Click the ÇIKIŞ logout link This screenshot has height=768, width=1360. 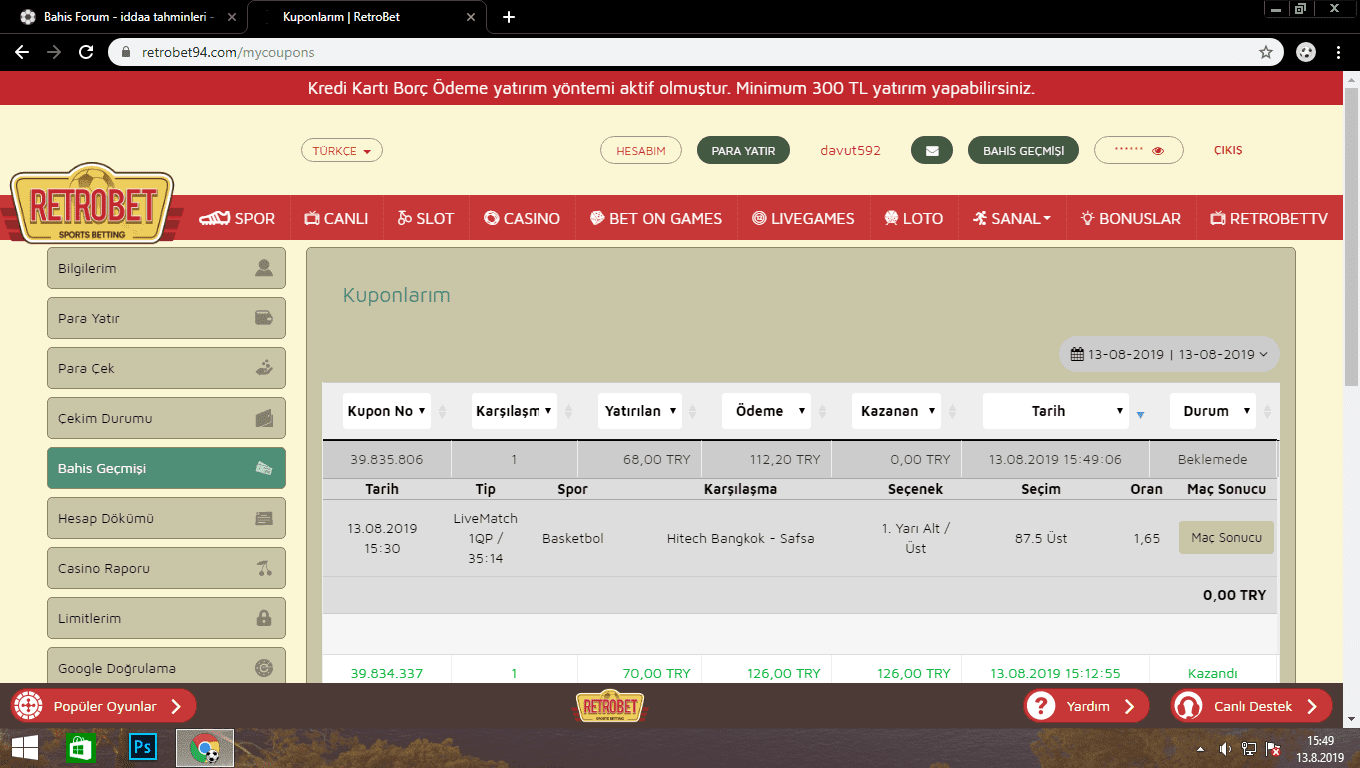(1228, 150)
